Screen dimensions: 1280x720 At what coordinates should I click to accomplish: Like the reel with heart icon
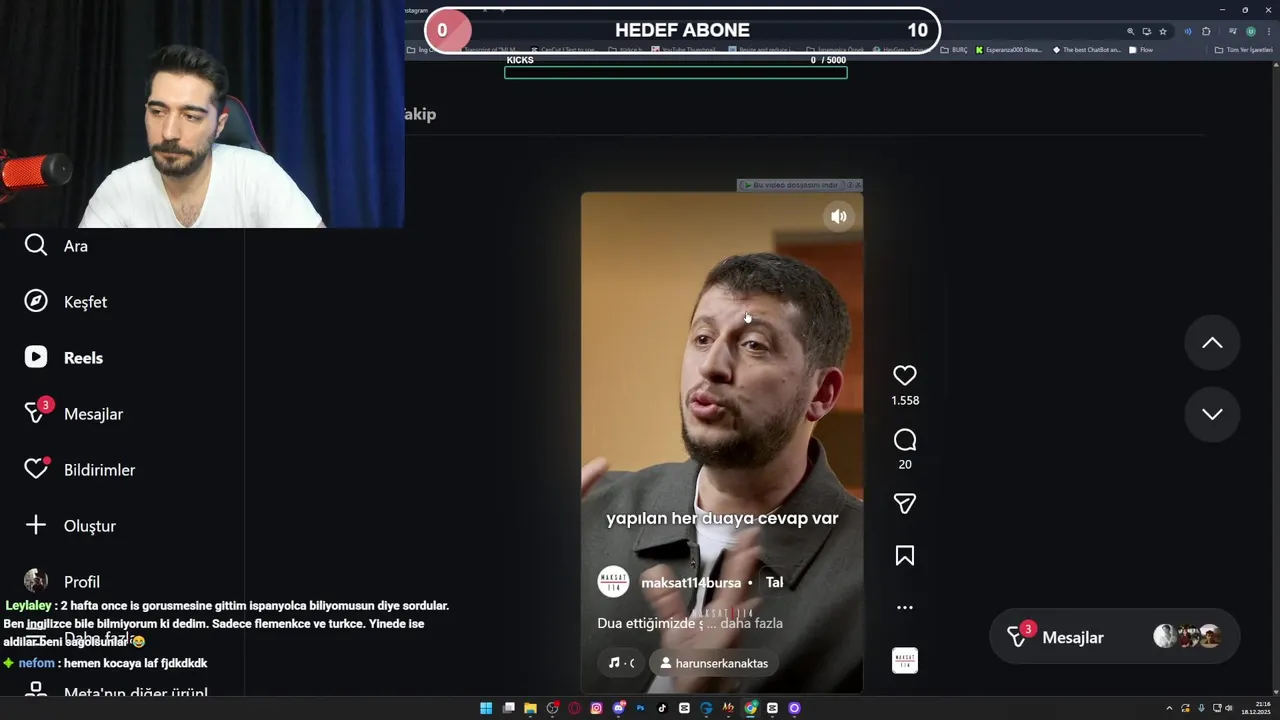(905, 376)
